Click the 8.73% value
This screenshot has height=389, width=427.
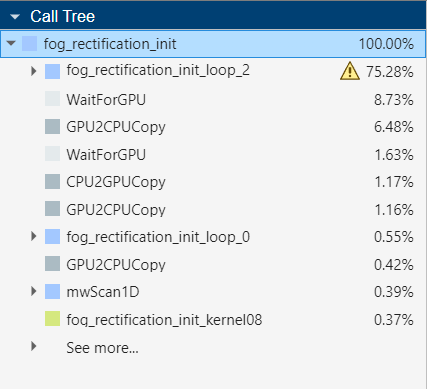[394, 99]
